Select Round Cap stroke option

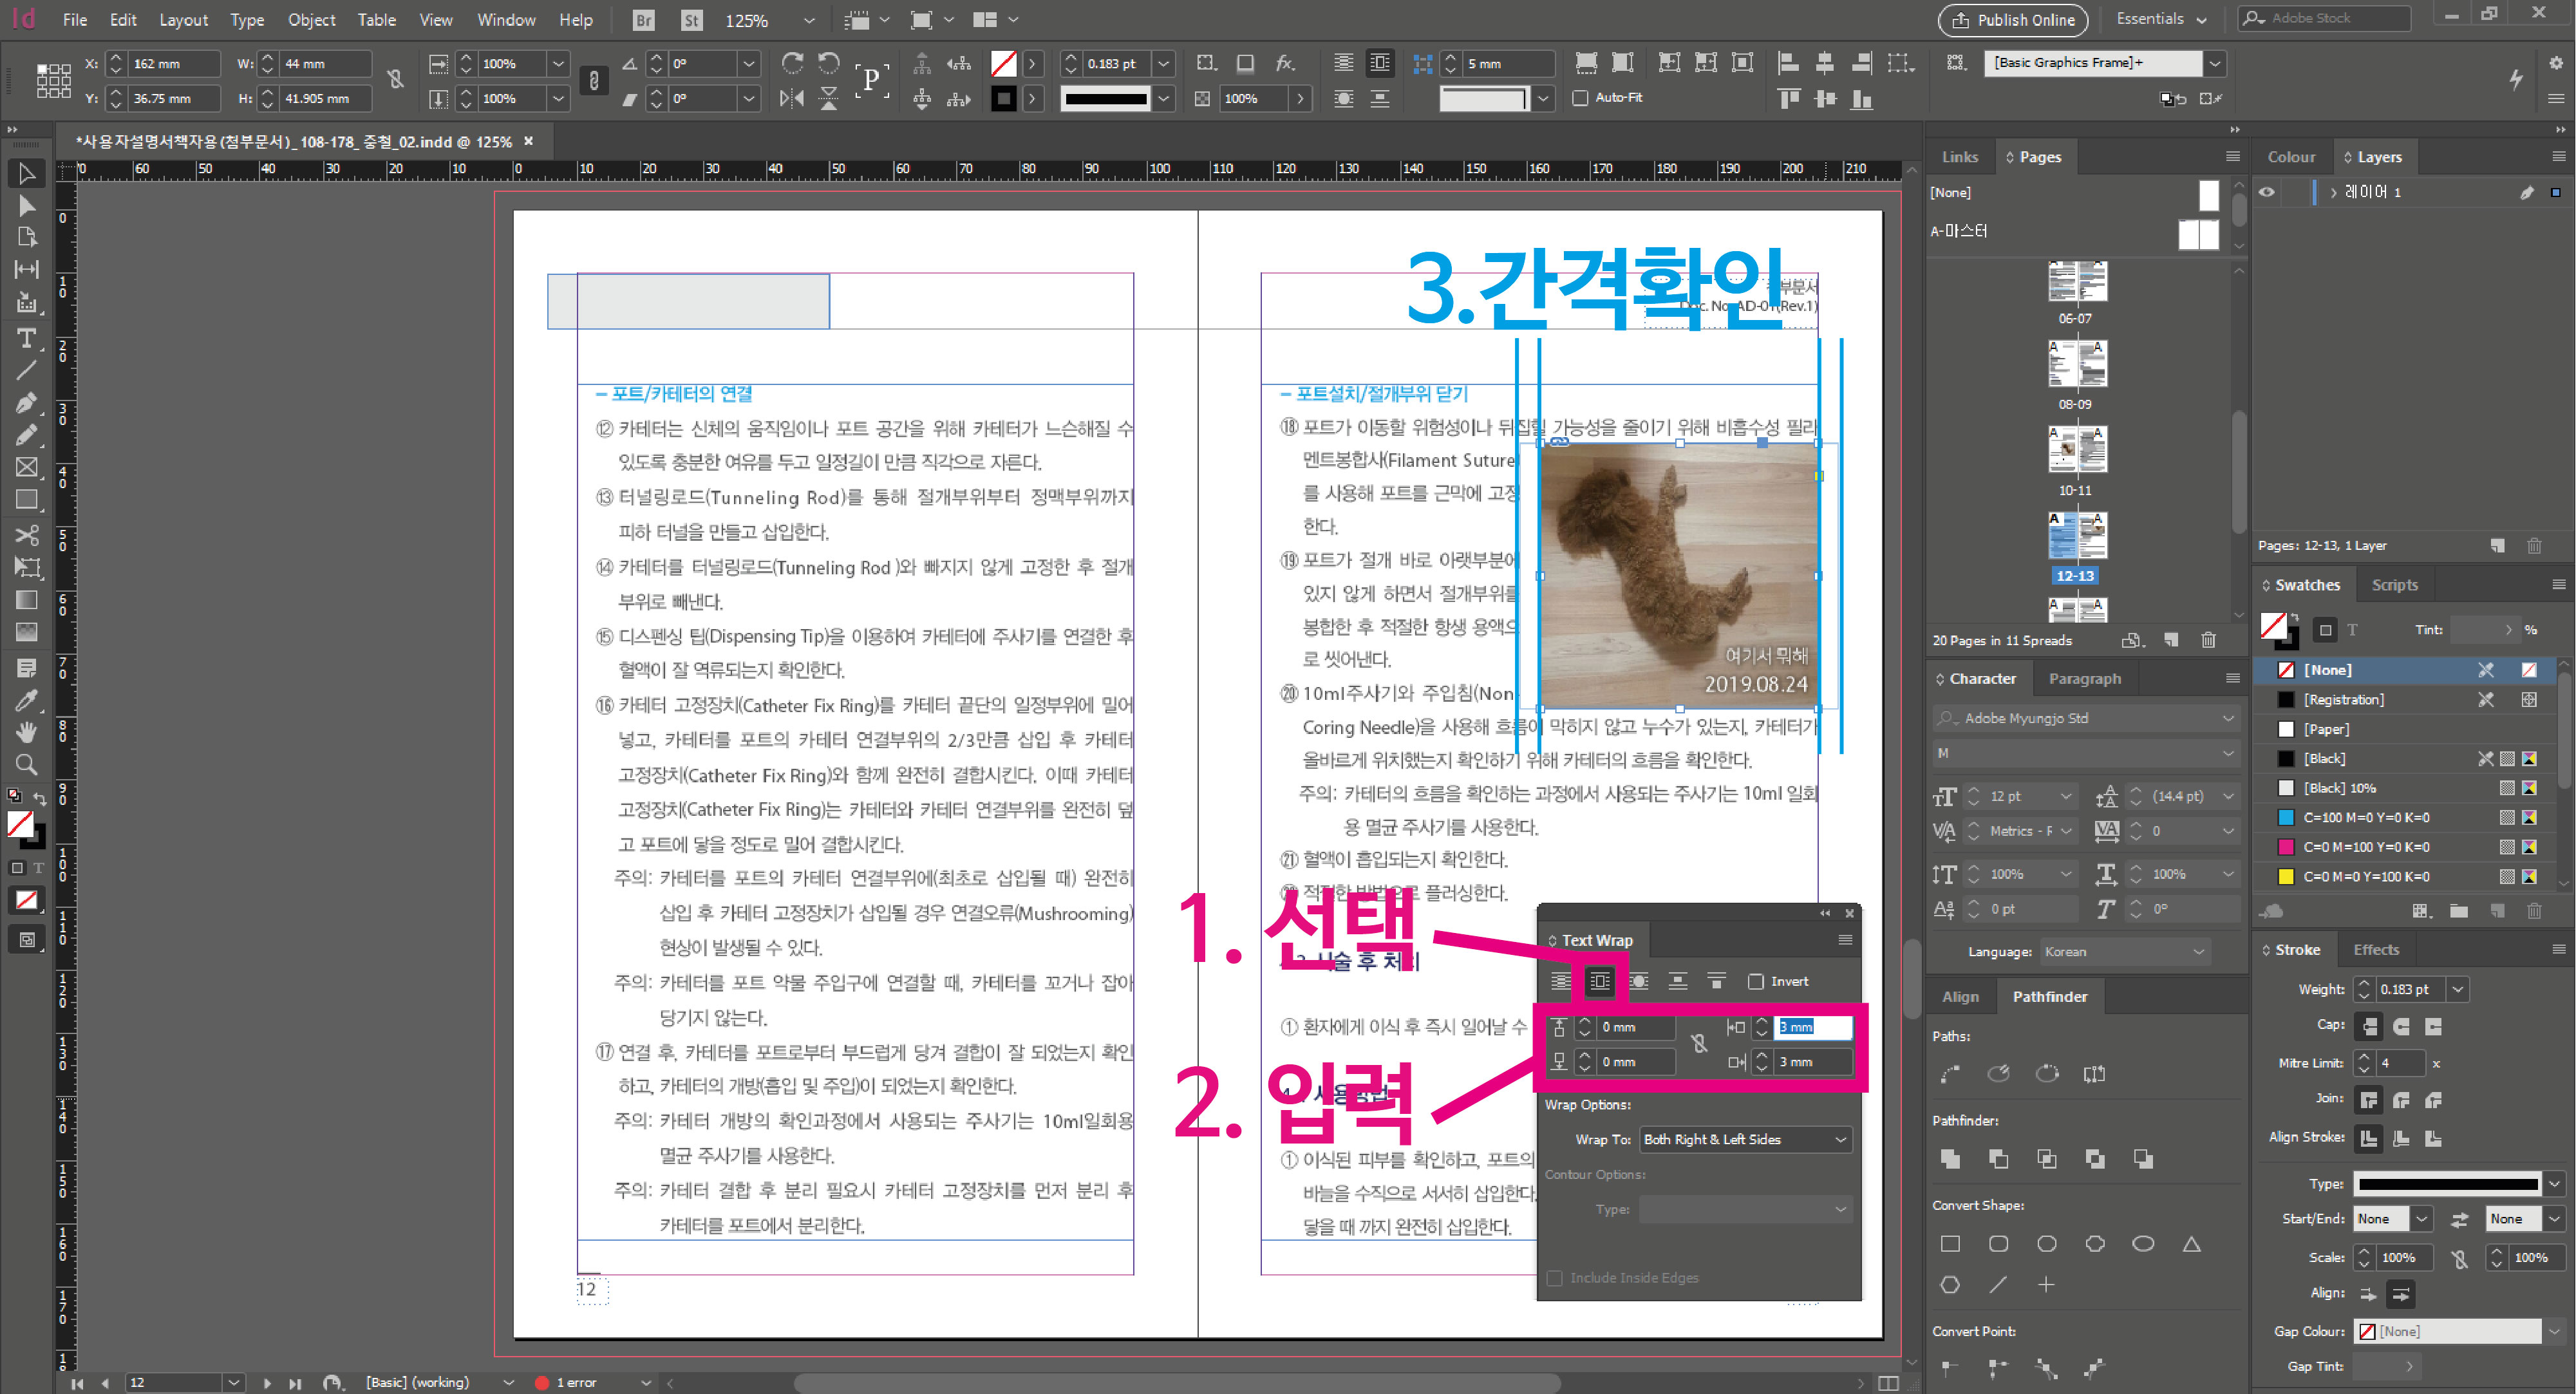pyautogui.click(x=2401, y=1026)
